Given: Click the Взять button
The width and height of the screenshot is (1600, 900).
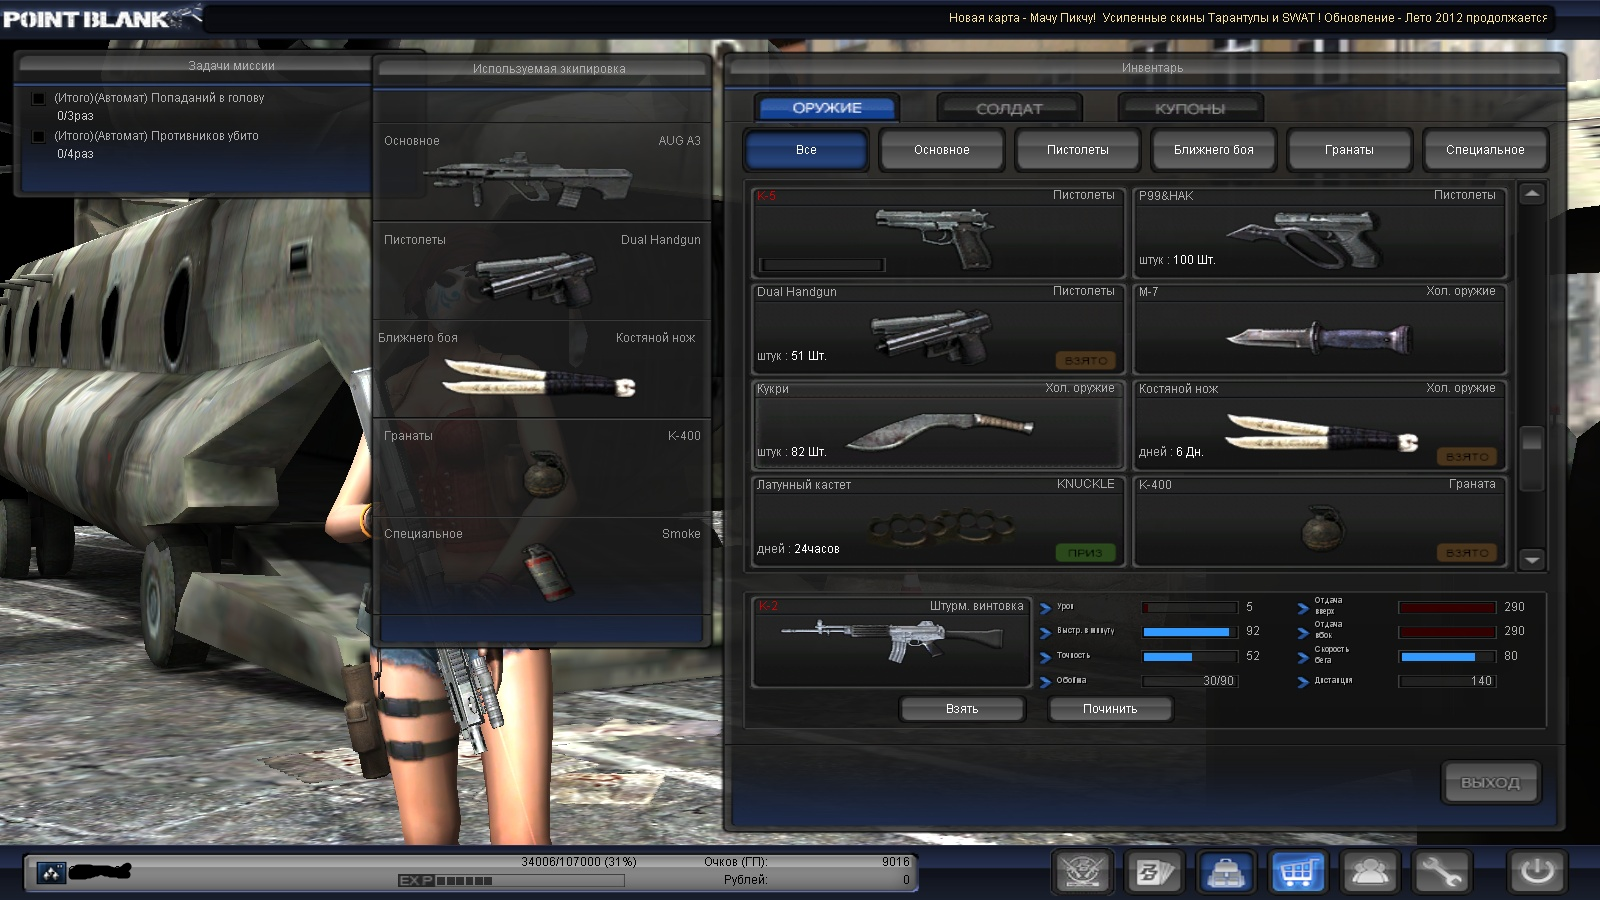Looking at the screenshot, I should click(962, 709).
